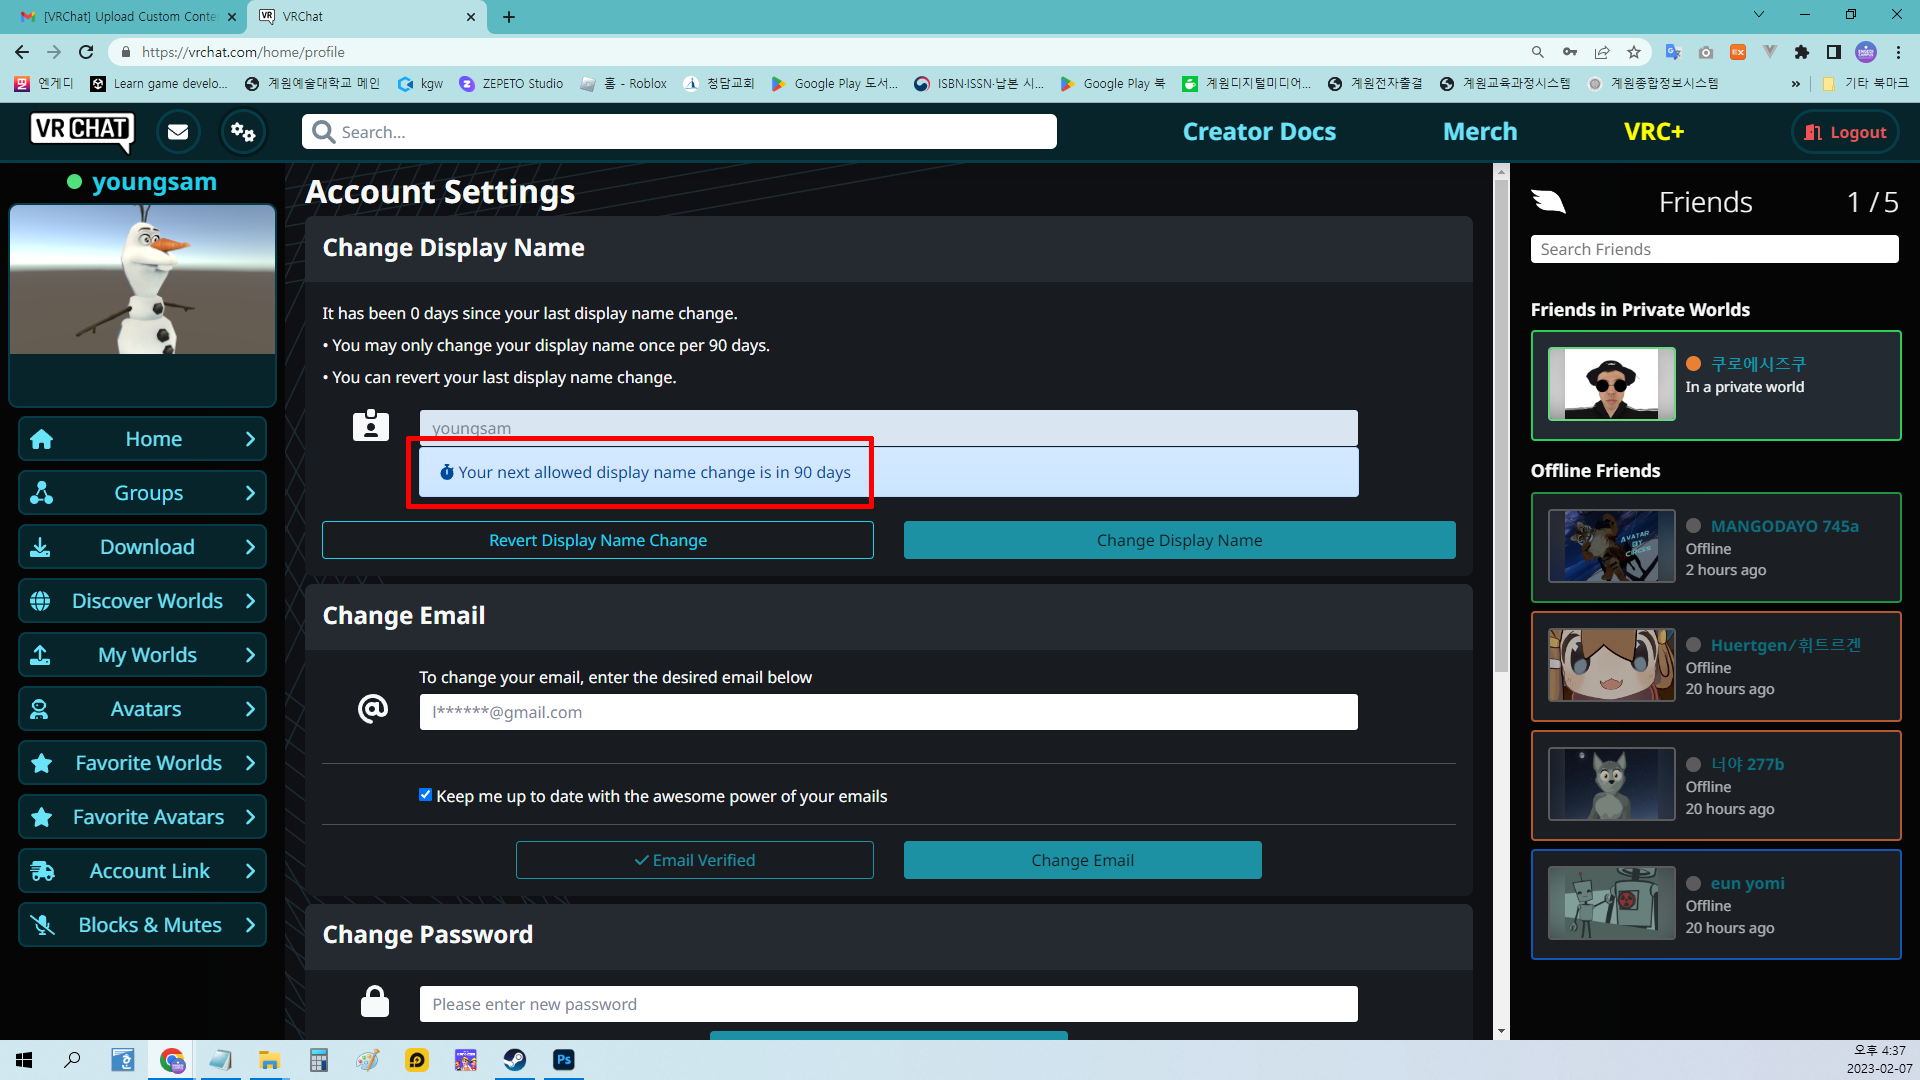Click the Search Friends input field

(x=1714, y=249)
